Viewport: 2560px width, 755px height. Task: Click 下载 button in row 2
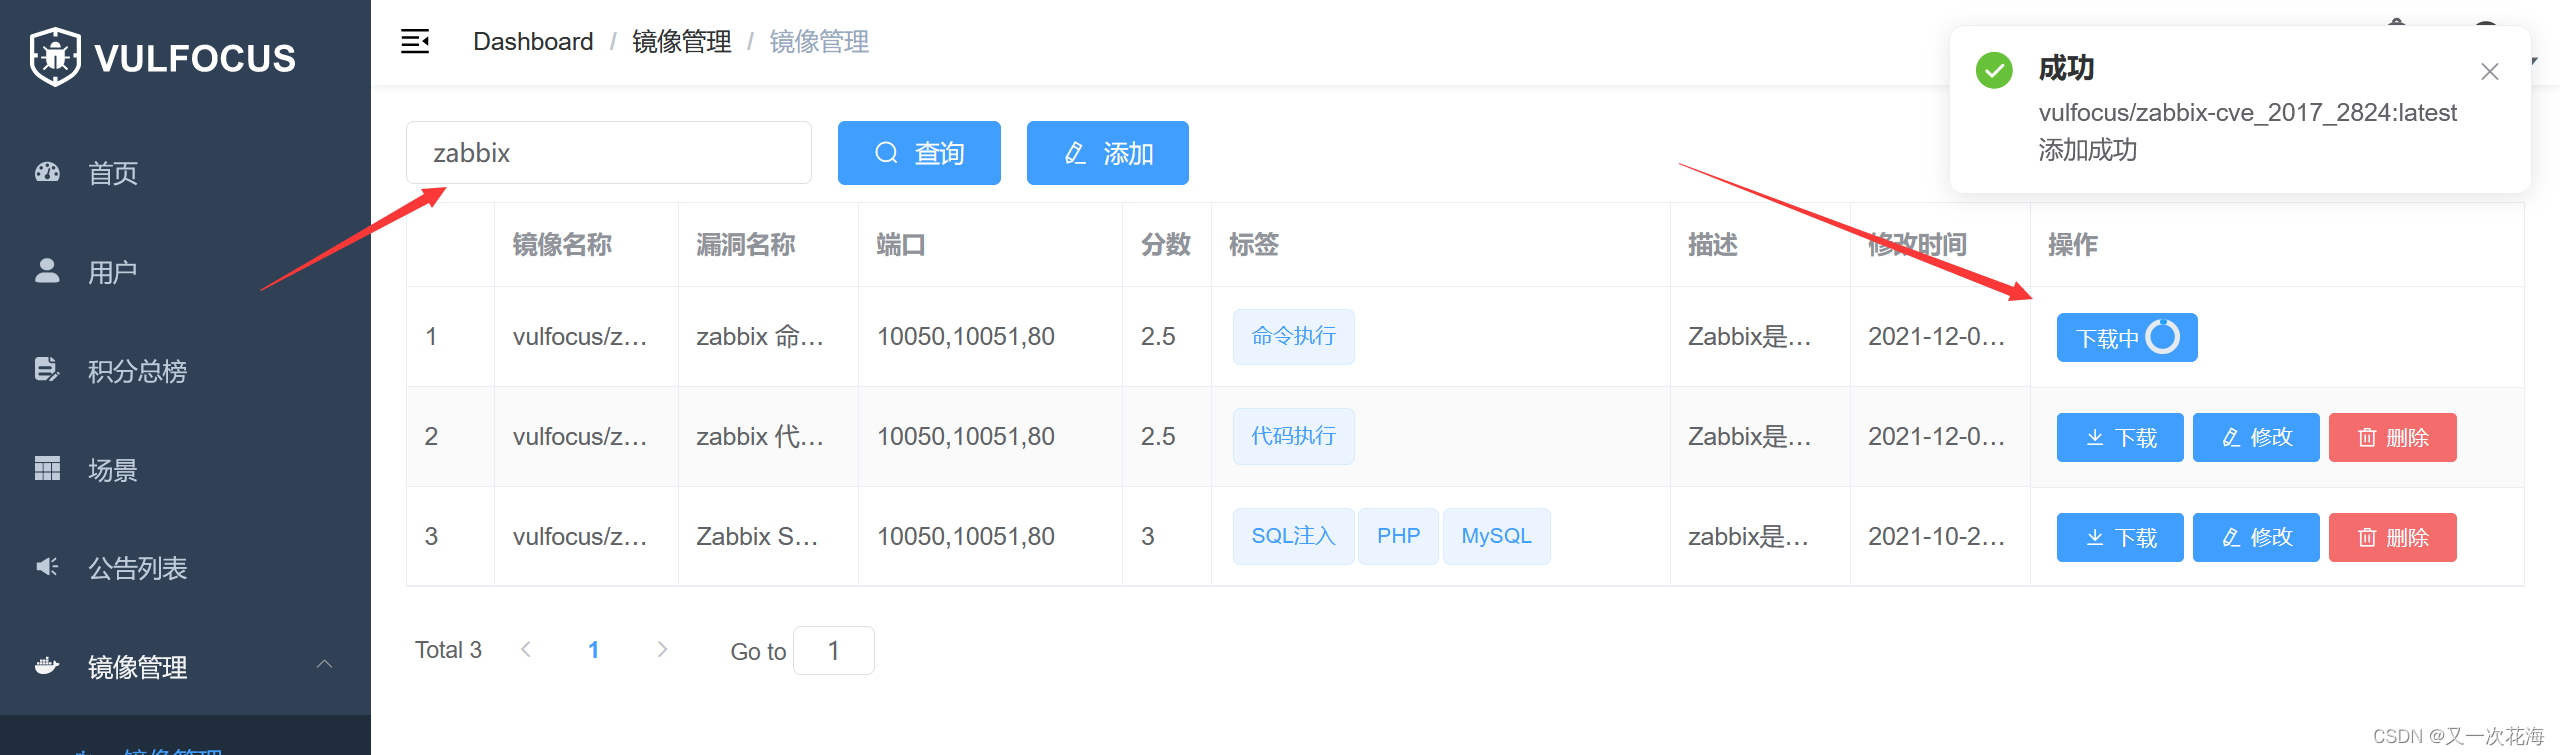[2120, 438]
